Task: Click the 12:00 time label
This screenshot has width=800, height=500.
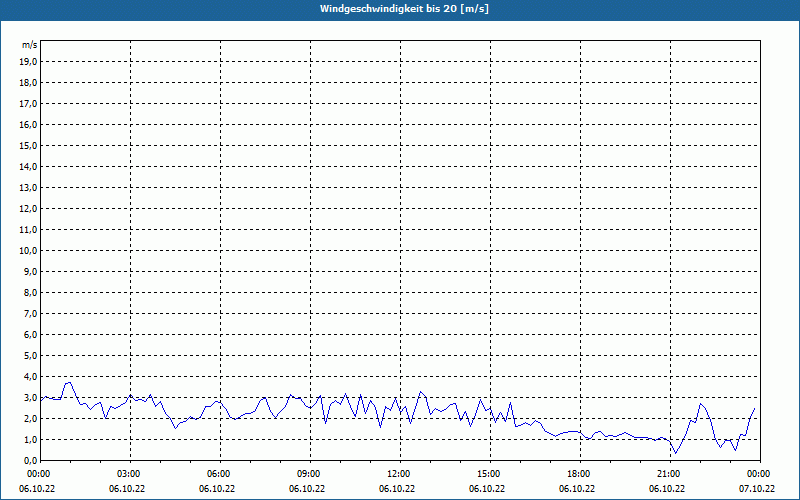Action: coord(399,474)
